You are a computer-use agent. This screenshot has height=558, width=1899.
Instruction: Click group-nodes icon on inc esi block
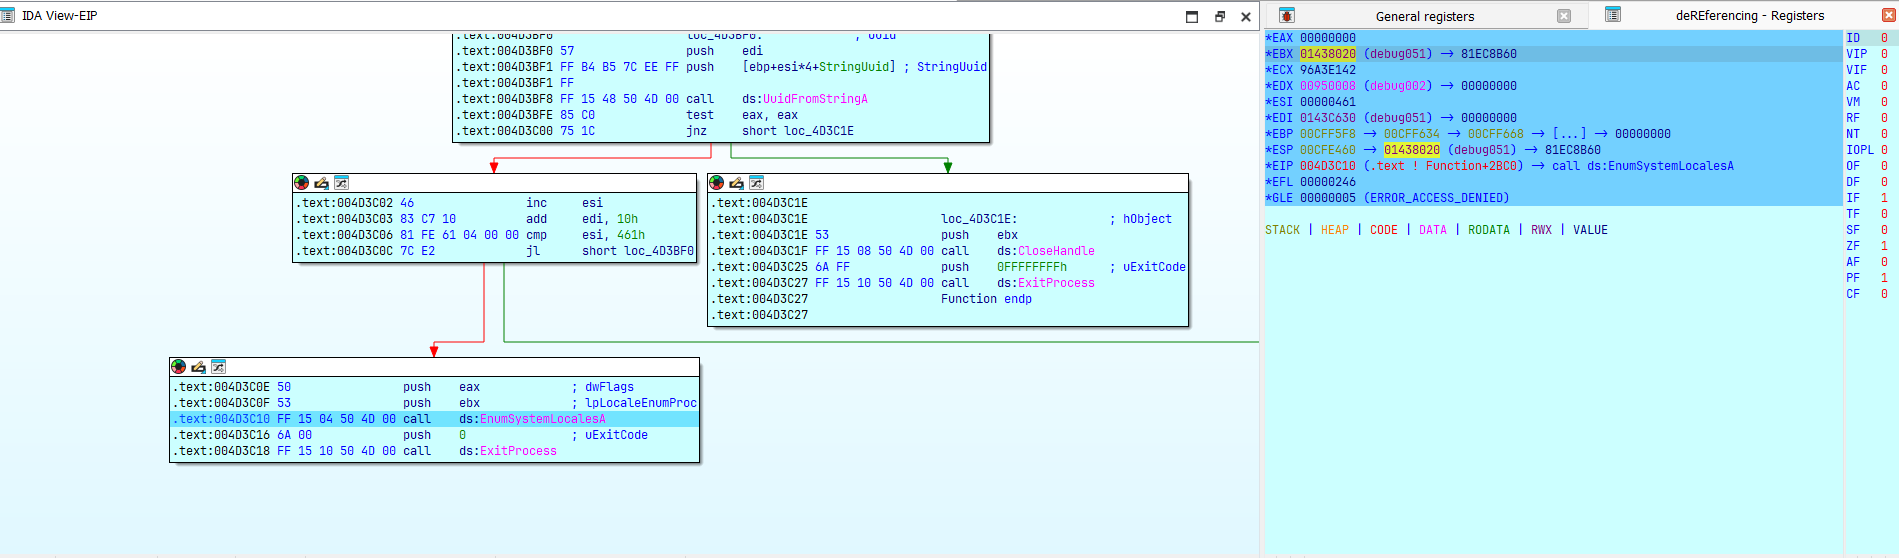point(341,183)
